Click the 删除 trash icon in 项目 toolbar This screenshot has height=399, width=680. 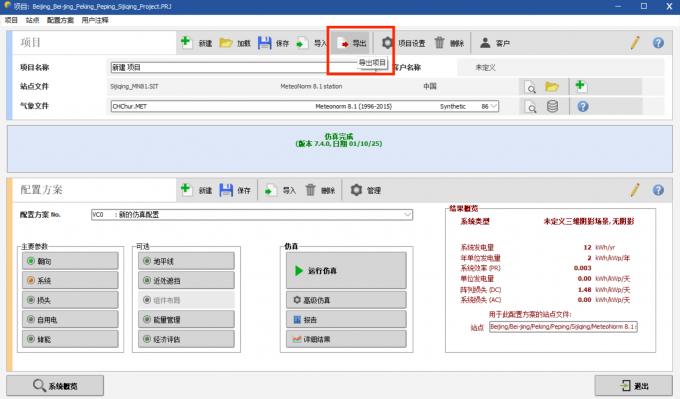point(440,43)
